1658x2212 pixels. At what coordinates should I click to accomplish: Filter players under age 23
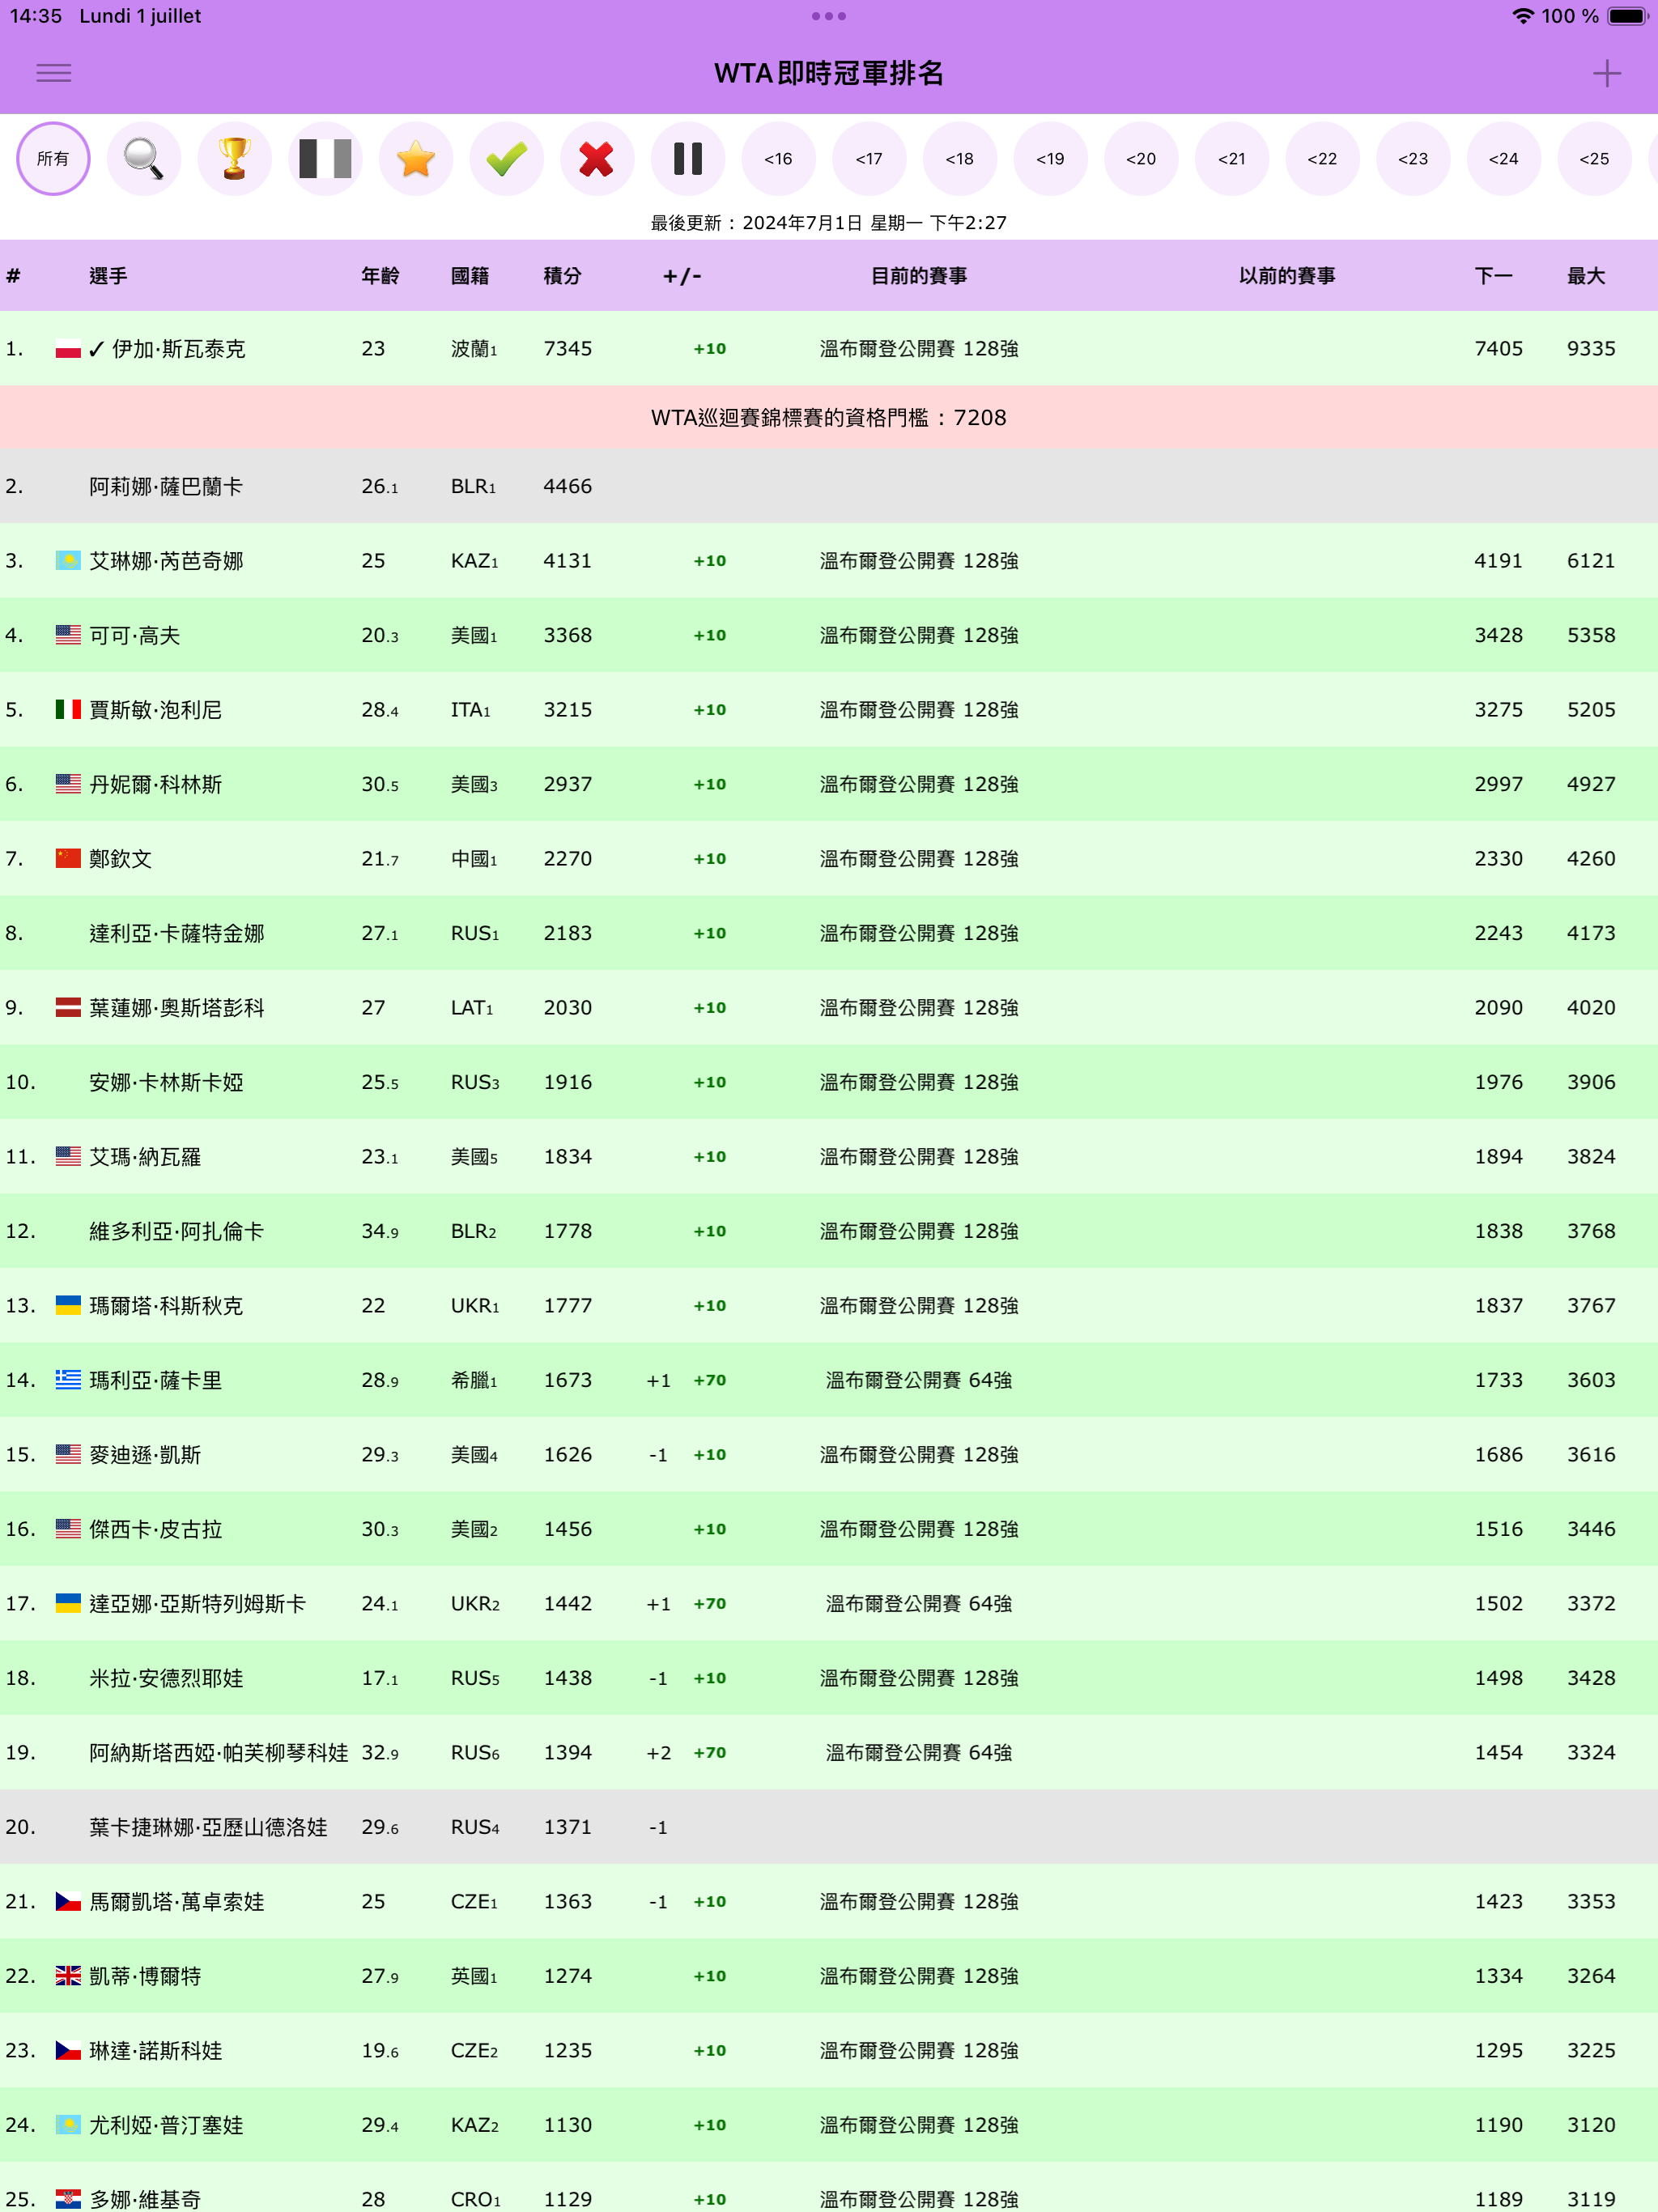coord(1413,159)
